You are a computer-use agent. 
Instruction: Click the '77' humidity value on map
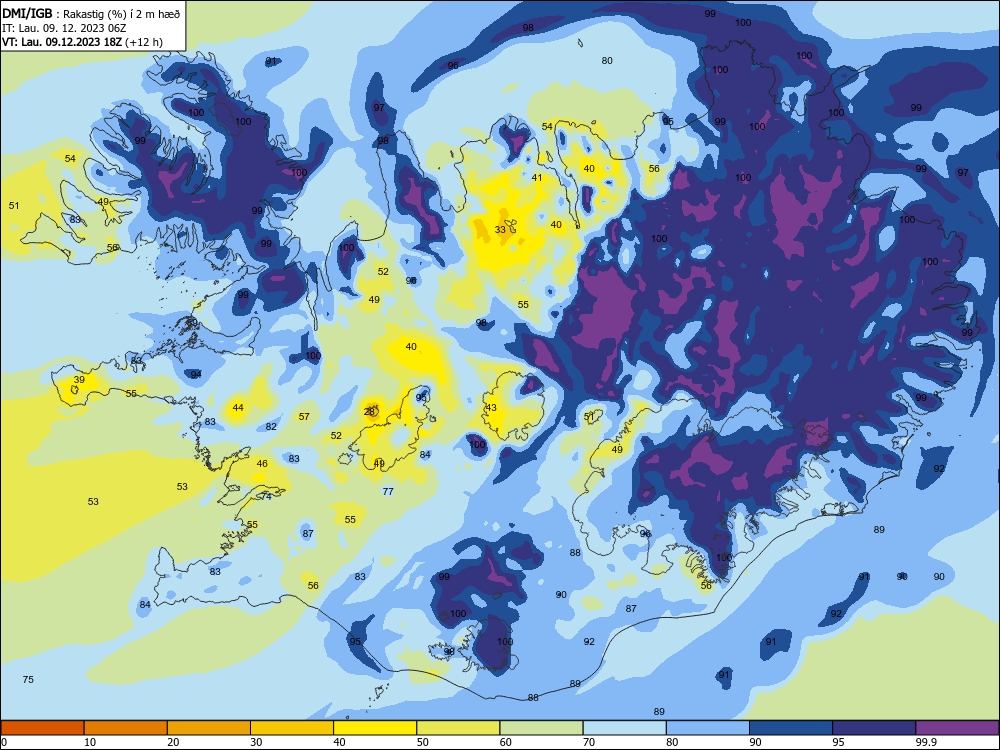point(388,491)
